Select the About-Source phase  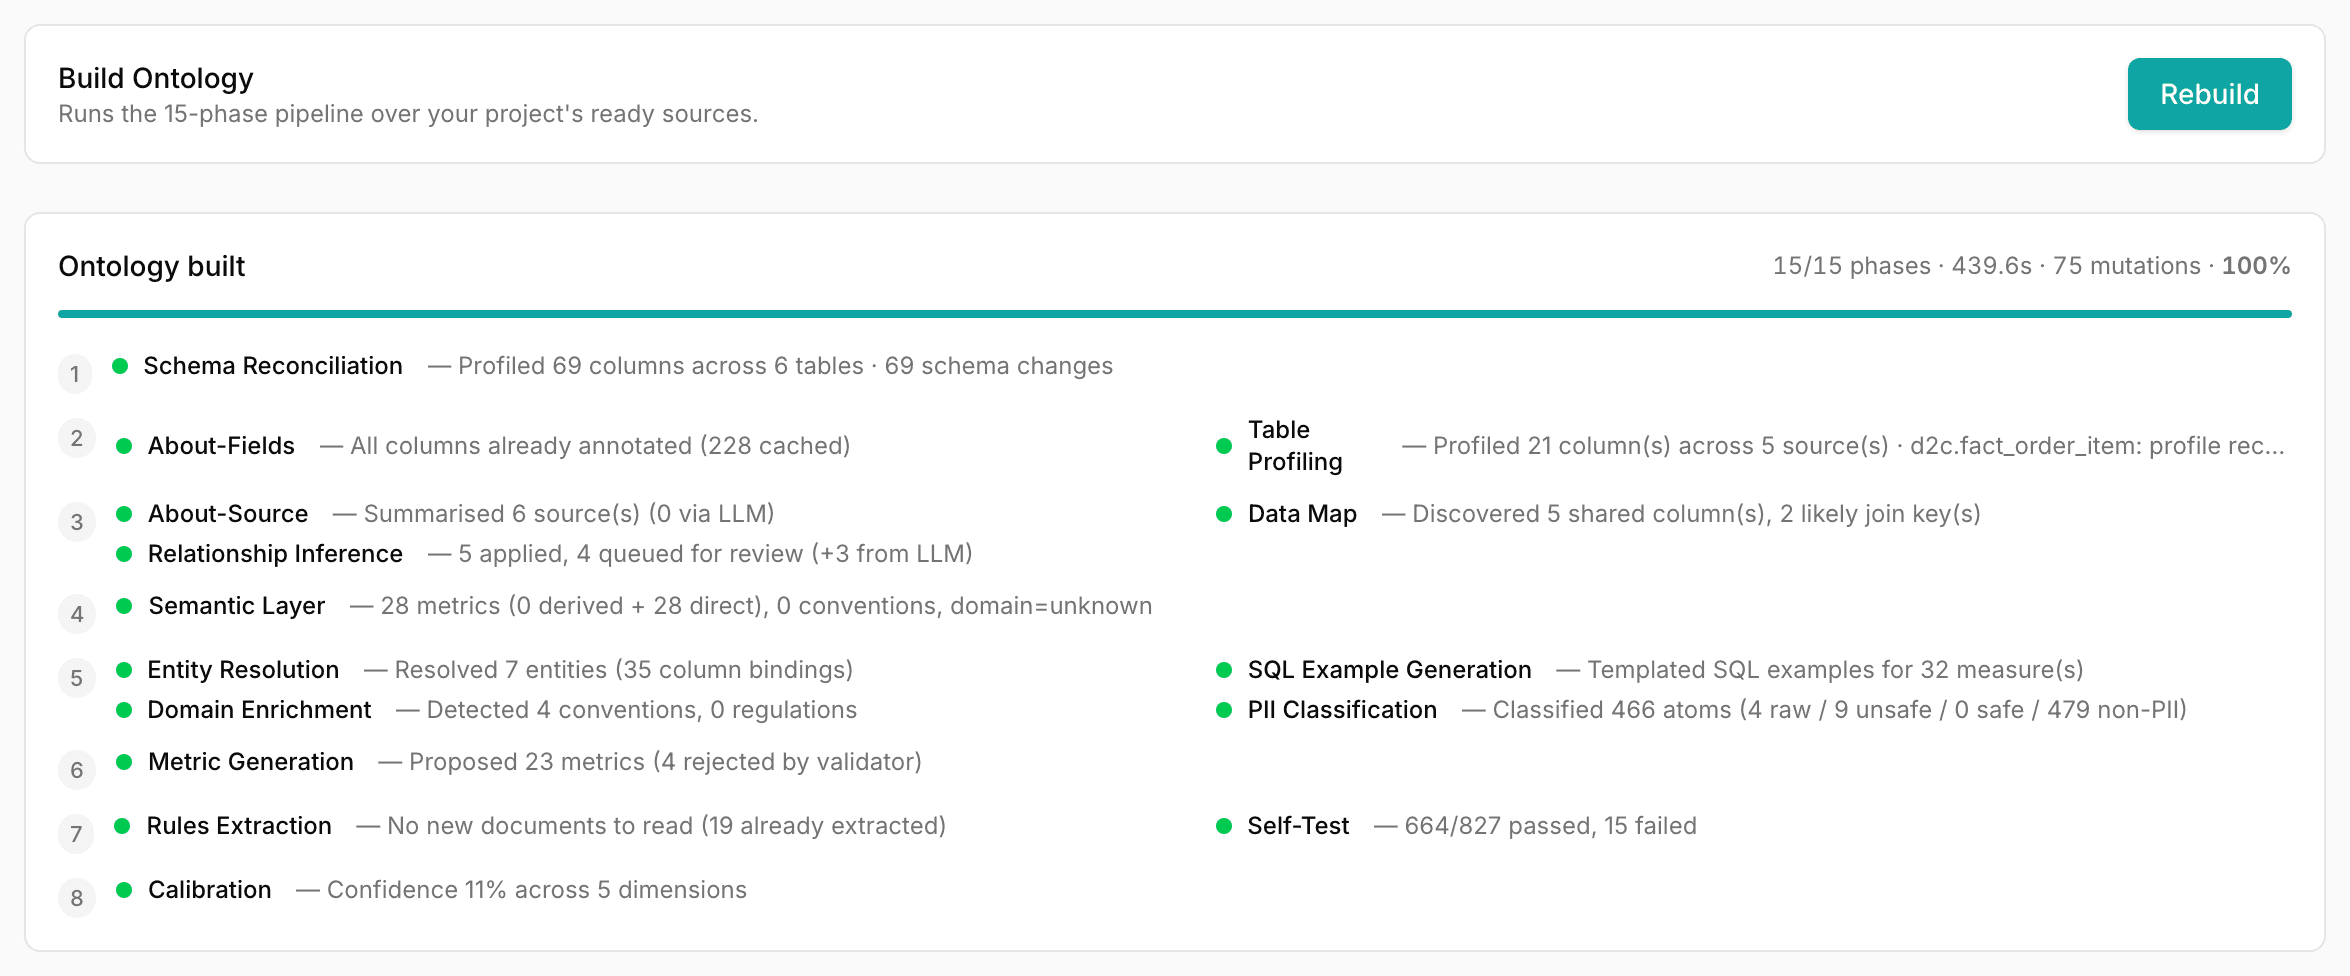[x=228, y=514]
